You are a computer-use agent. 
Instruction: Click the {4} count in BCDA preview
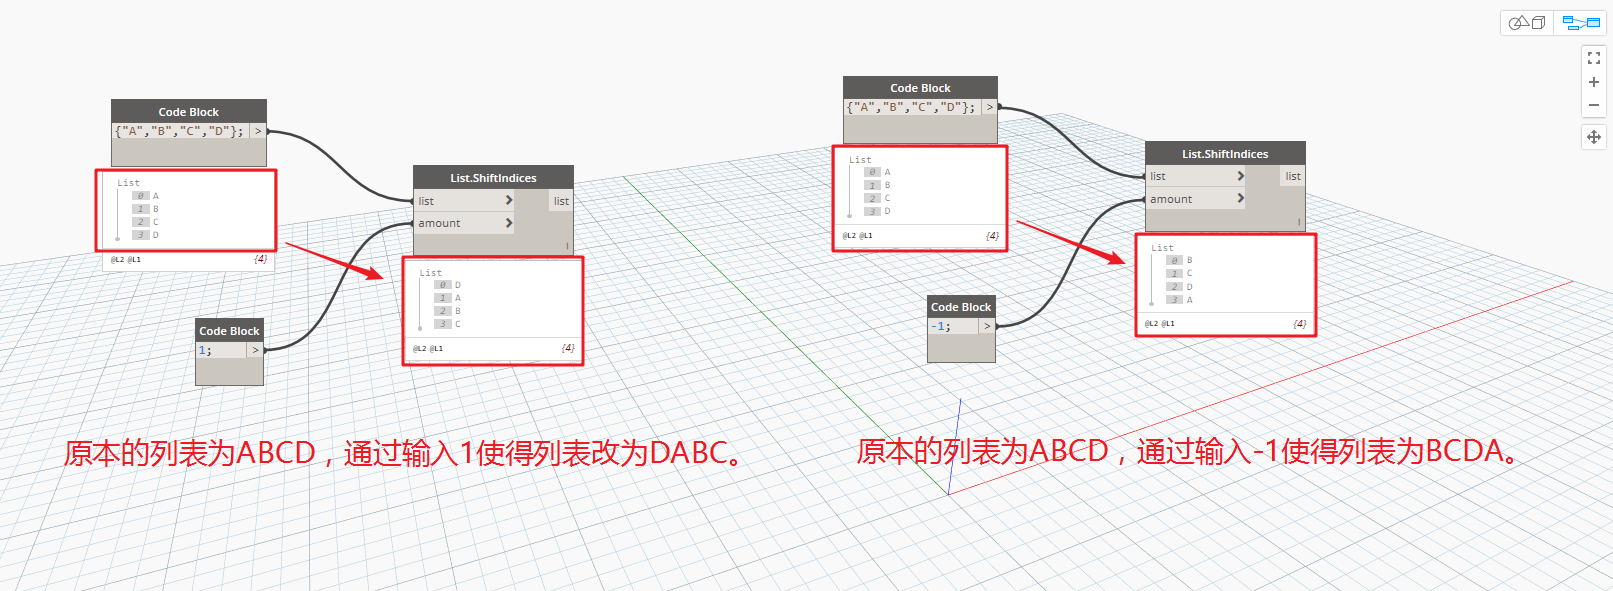click(1300, 324)
